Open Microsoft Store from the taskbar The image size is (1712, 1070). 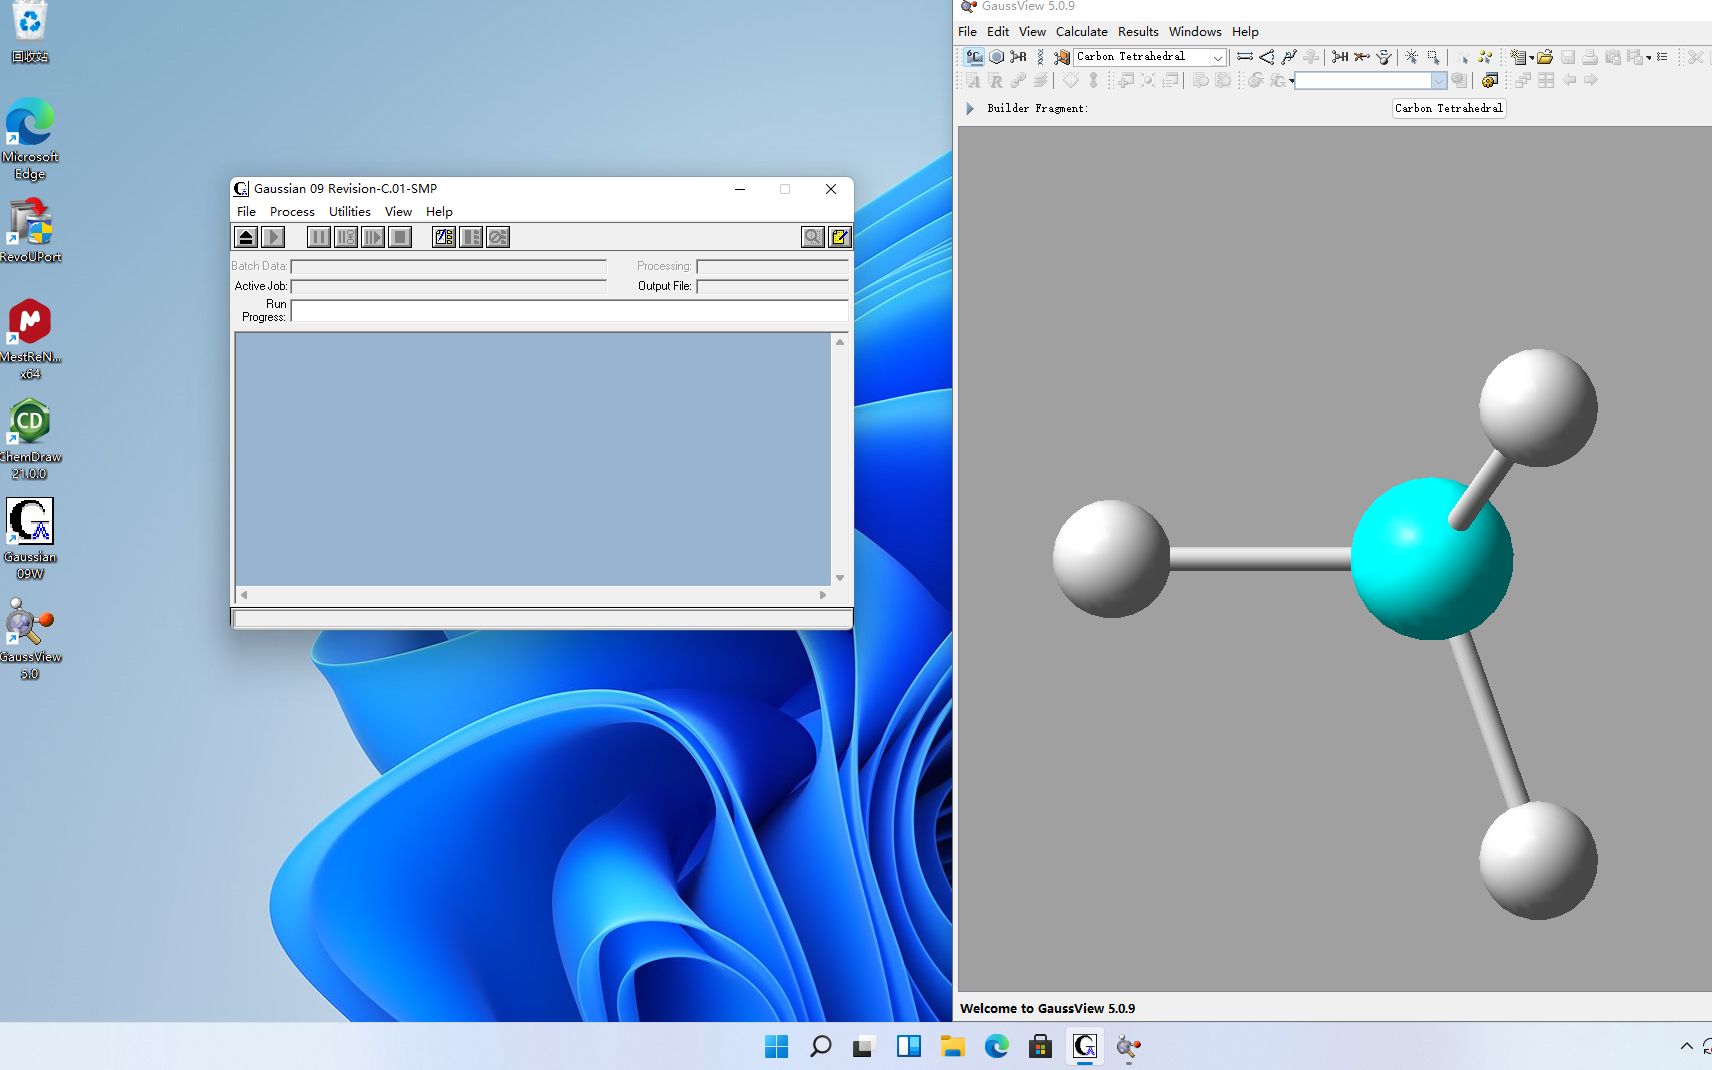coord(1040,1046)
